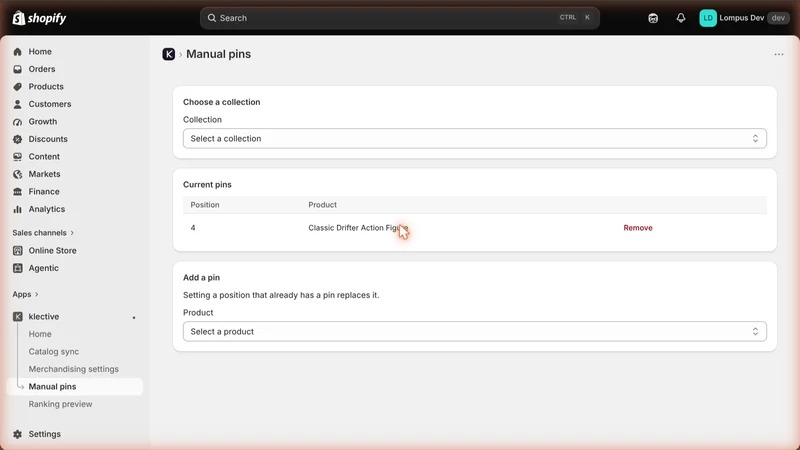Open klective Home subpage
Image resolution: width=800 pixels, height=450 pixels.
coord(40,334)
